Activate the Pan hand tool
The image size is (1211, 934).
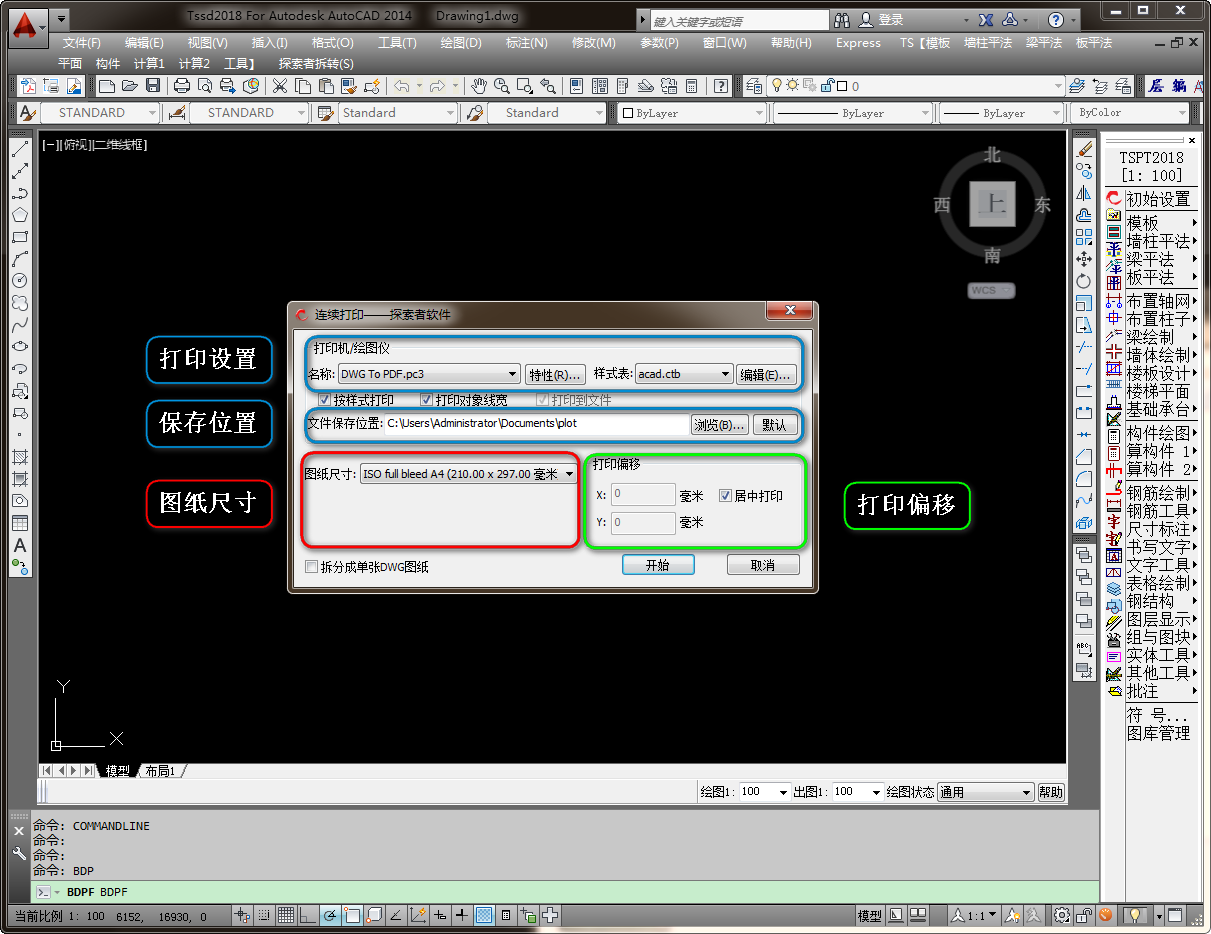coord(479,86)
